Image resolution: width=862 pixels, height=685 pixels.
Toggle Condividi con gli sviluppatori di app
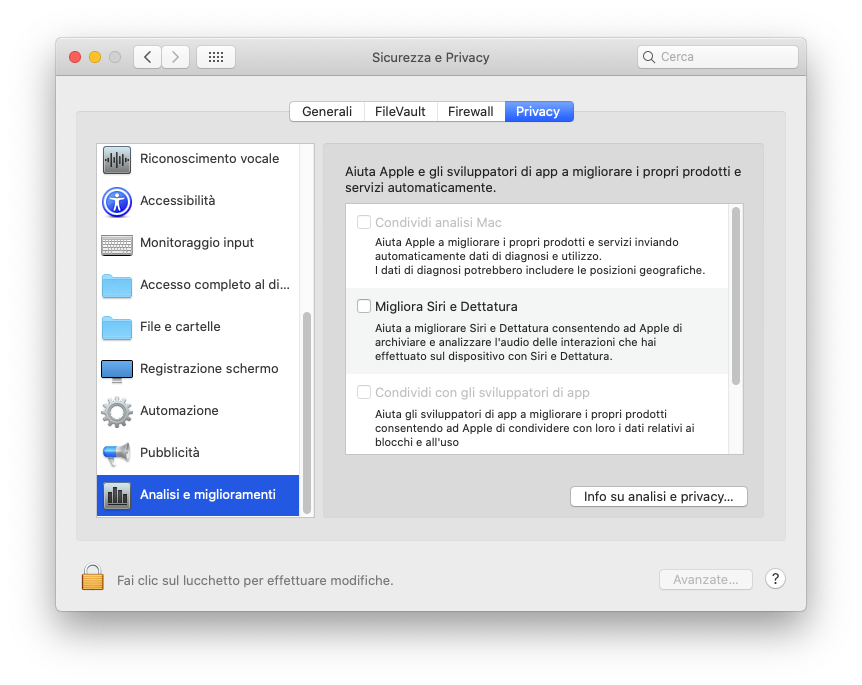(364, 392)
